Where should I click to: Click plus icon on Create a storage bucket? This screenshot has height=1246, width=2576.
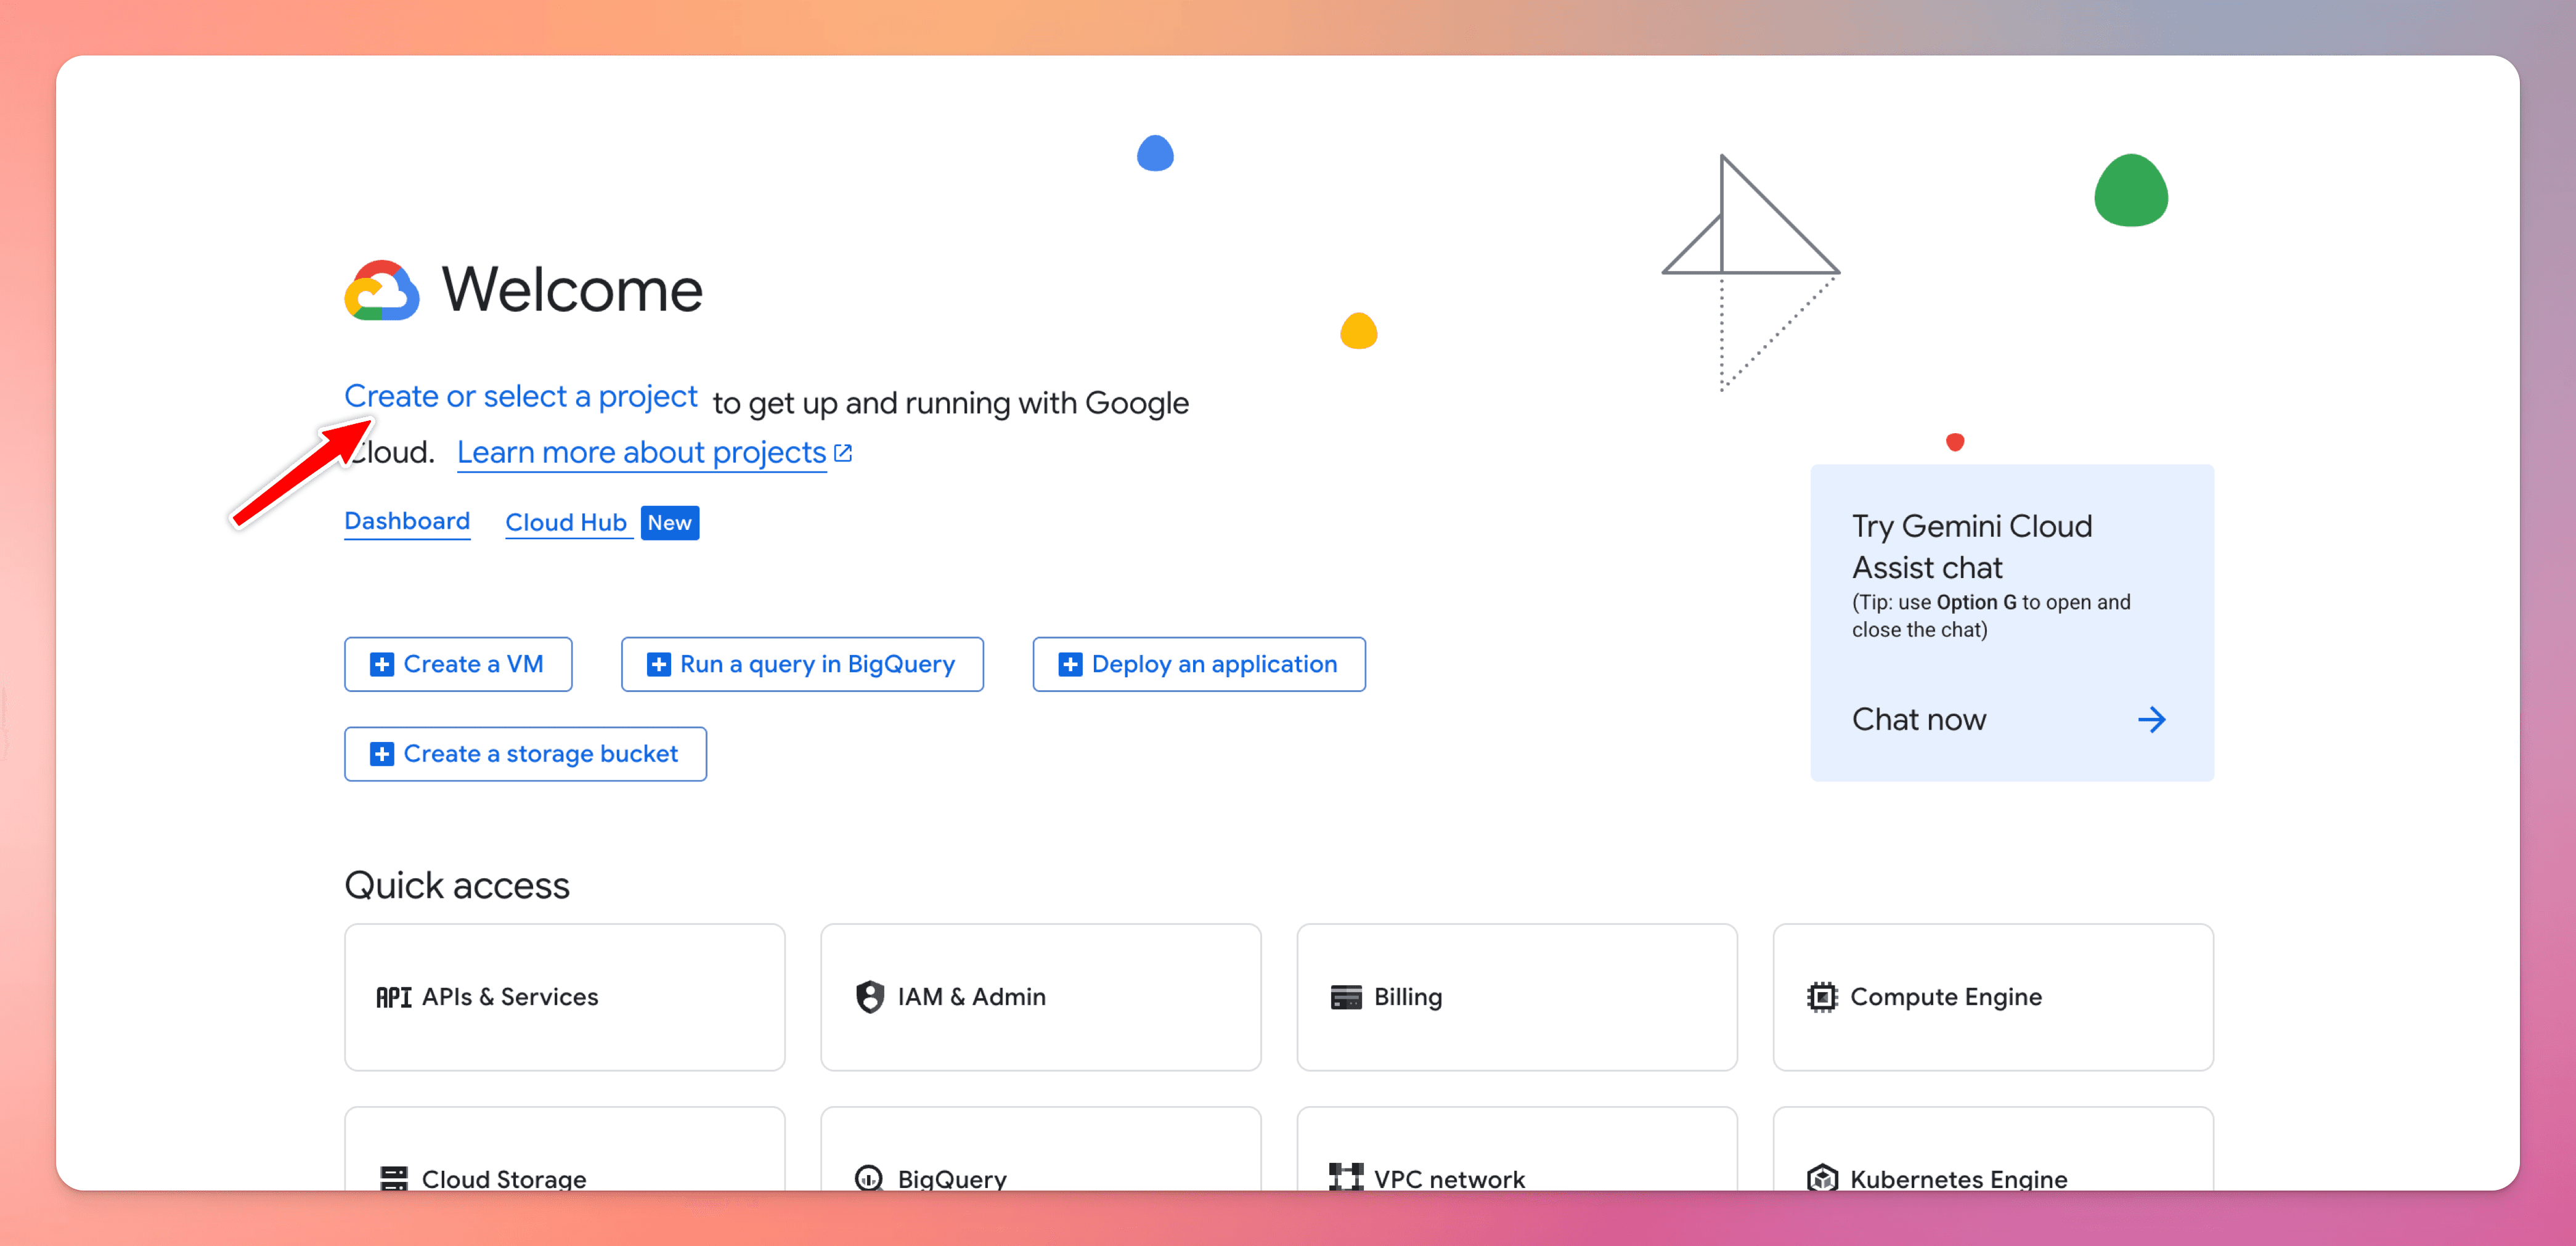coord(382,754)
